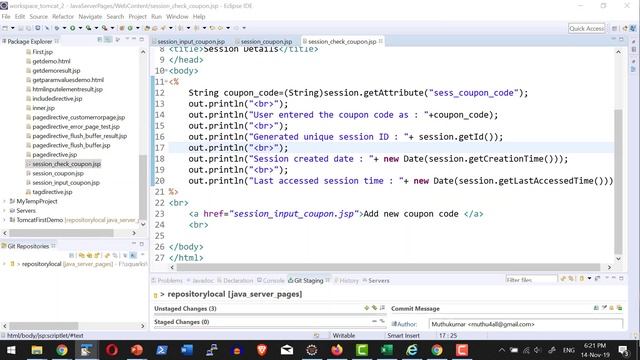
Task: Switch to the Console tab
Action: (271, 280)
